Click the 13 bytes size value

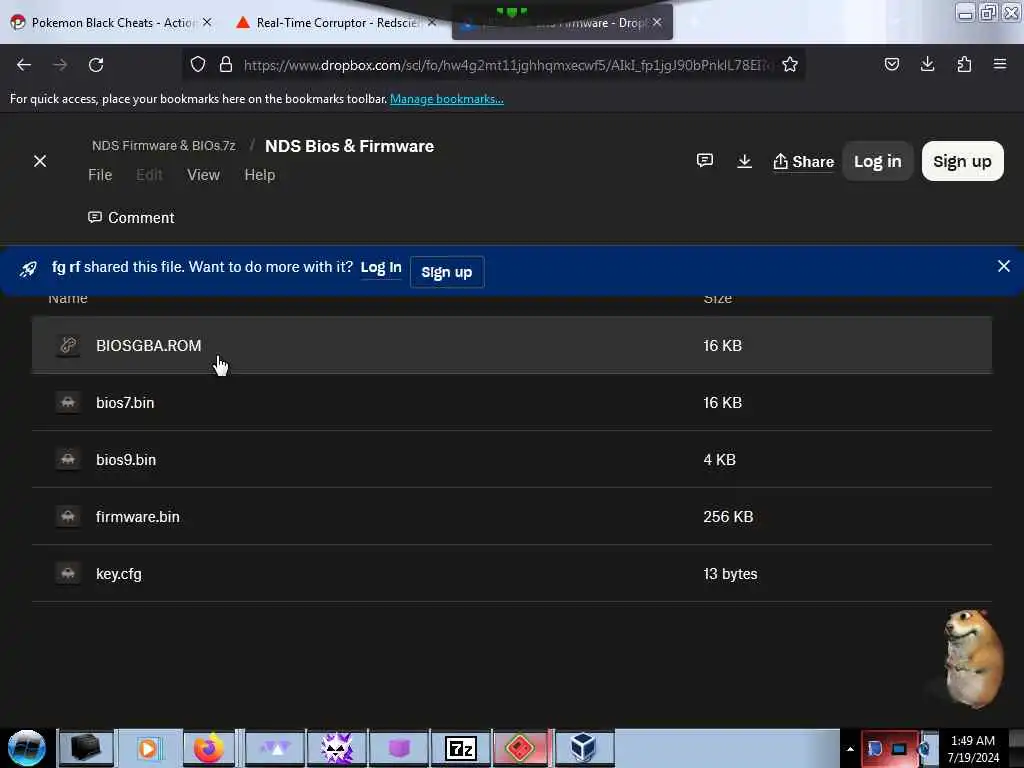730,574
